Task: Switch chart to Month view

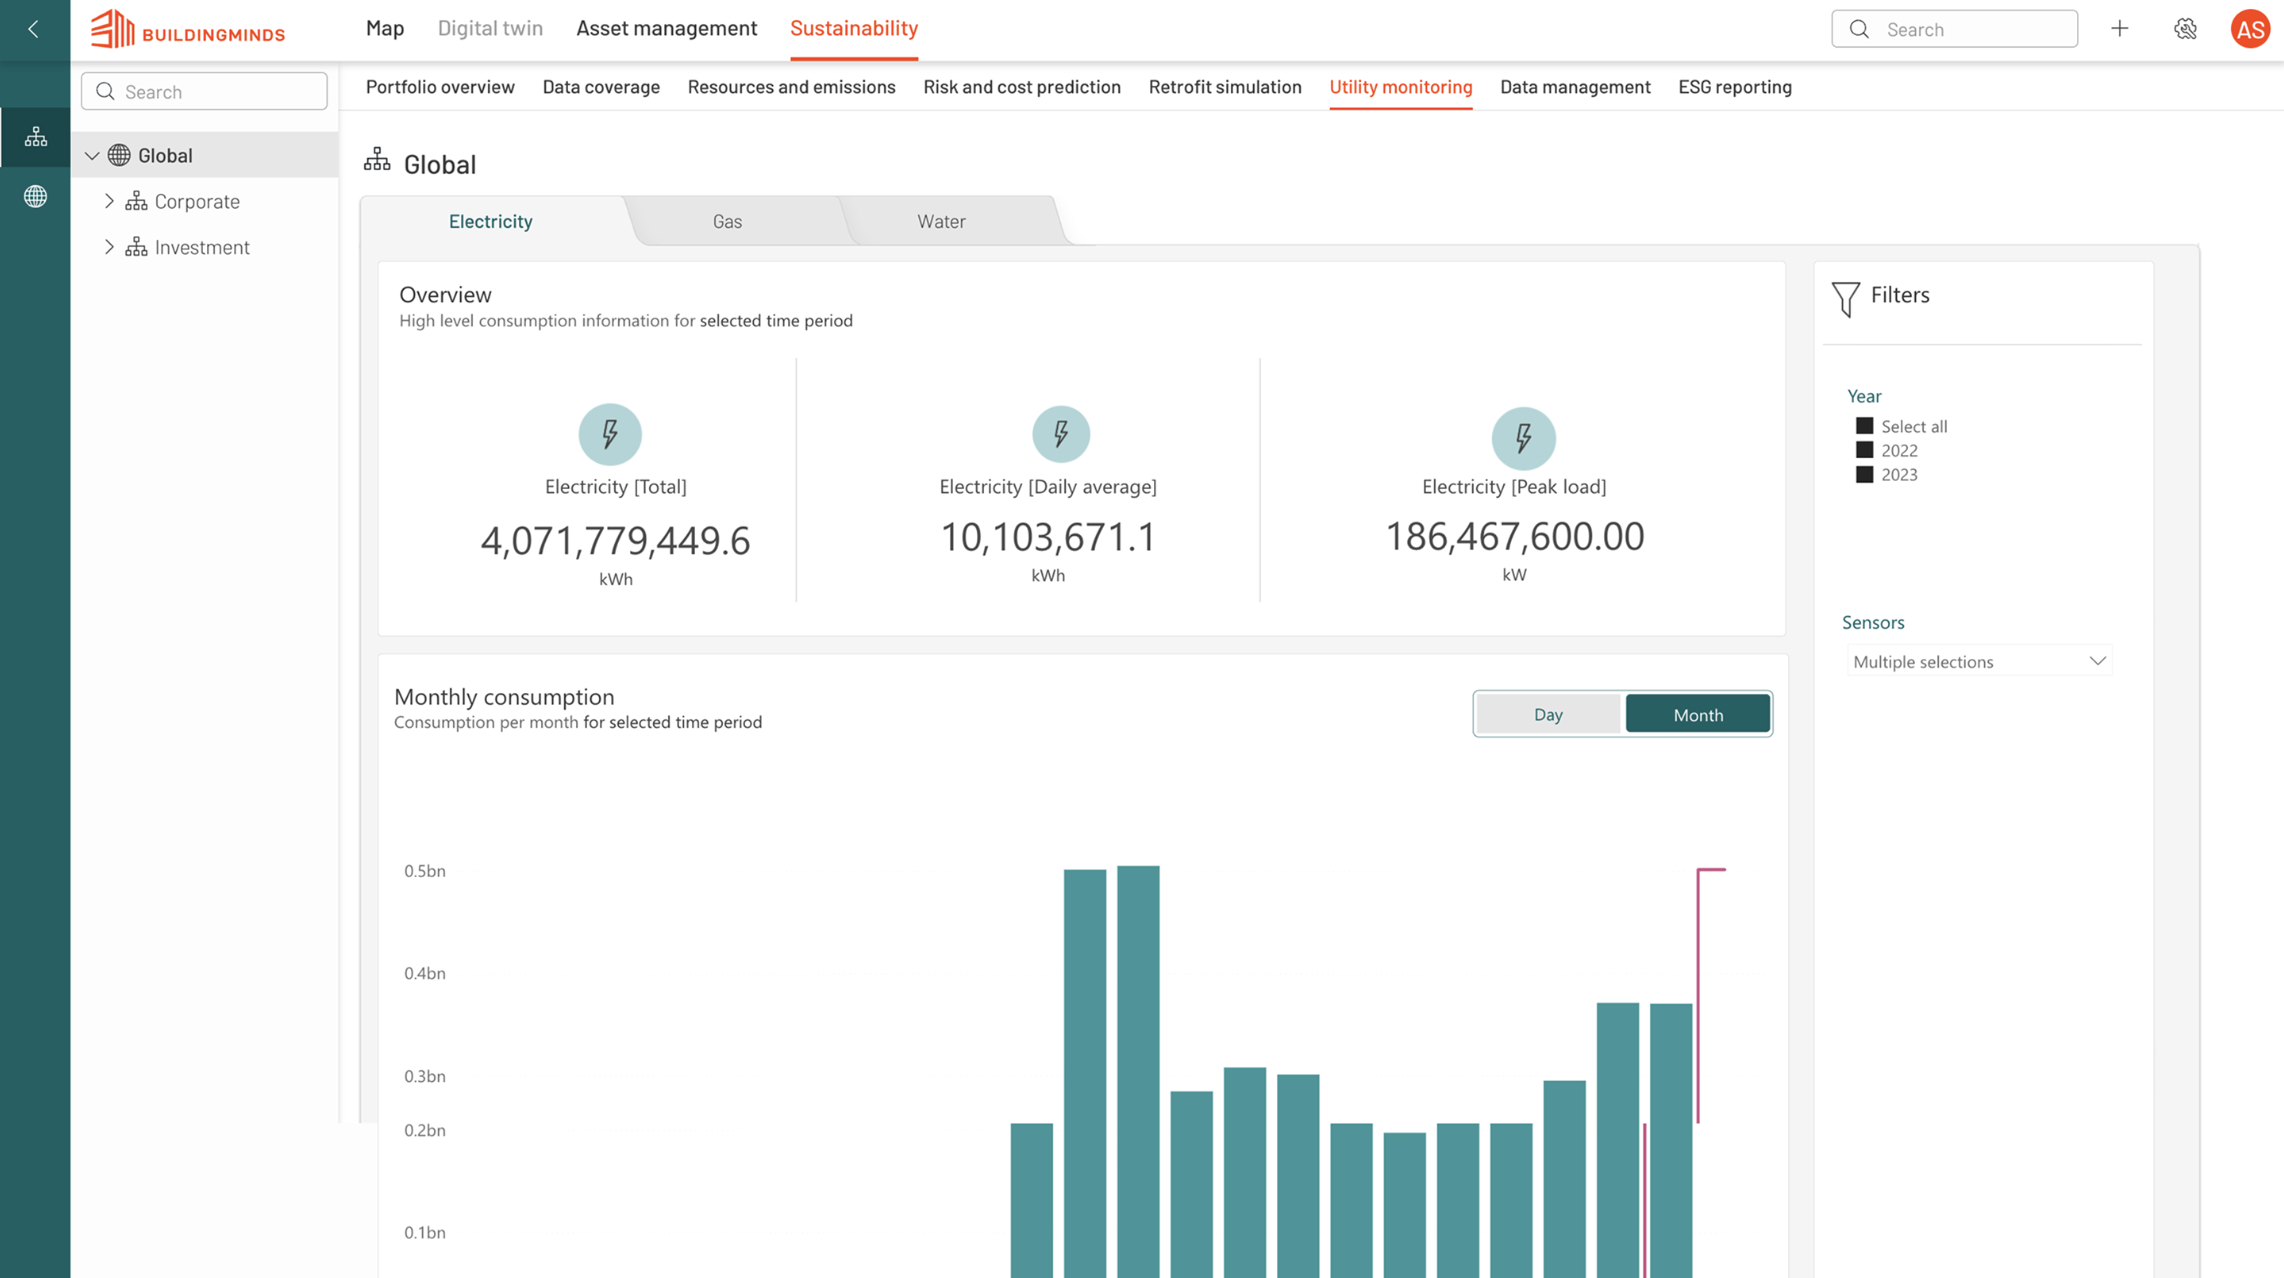Action: pyautogui.click(x=1698, y=714)
